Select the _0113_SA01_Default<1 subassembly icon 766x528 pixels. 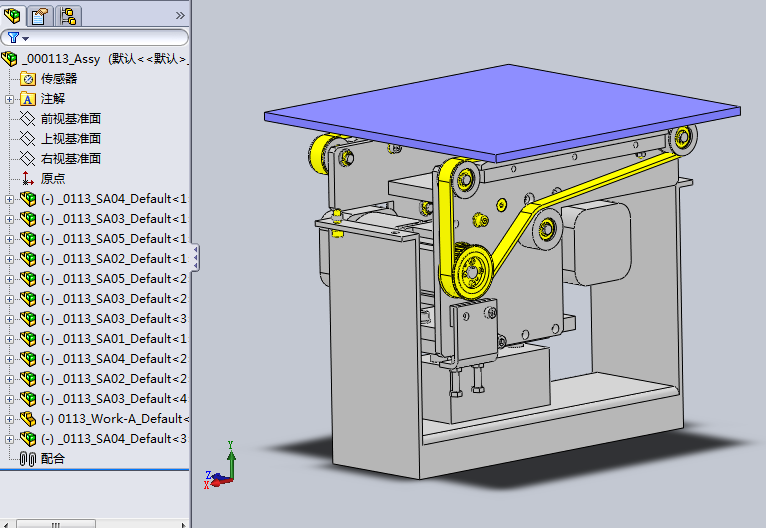28,338
